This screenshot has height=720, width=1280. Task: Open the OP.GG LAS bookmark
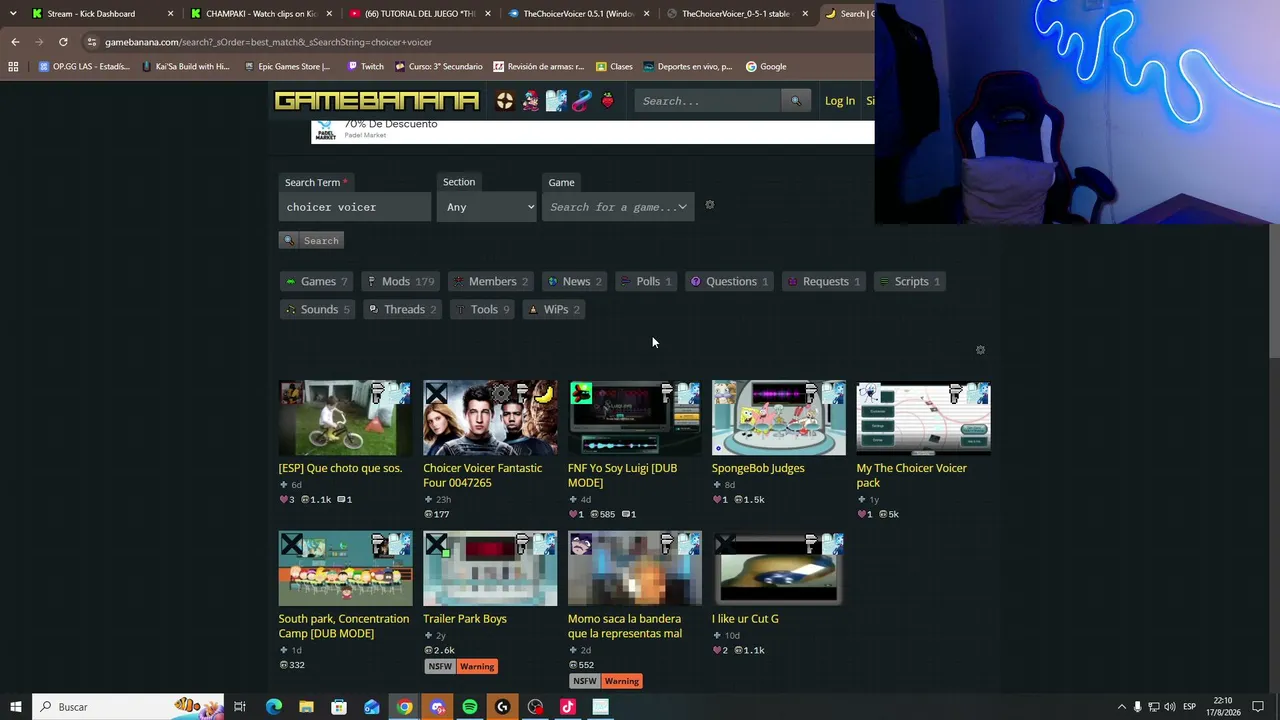84,67
